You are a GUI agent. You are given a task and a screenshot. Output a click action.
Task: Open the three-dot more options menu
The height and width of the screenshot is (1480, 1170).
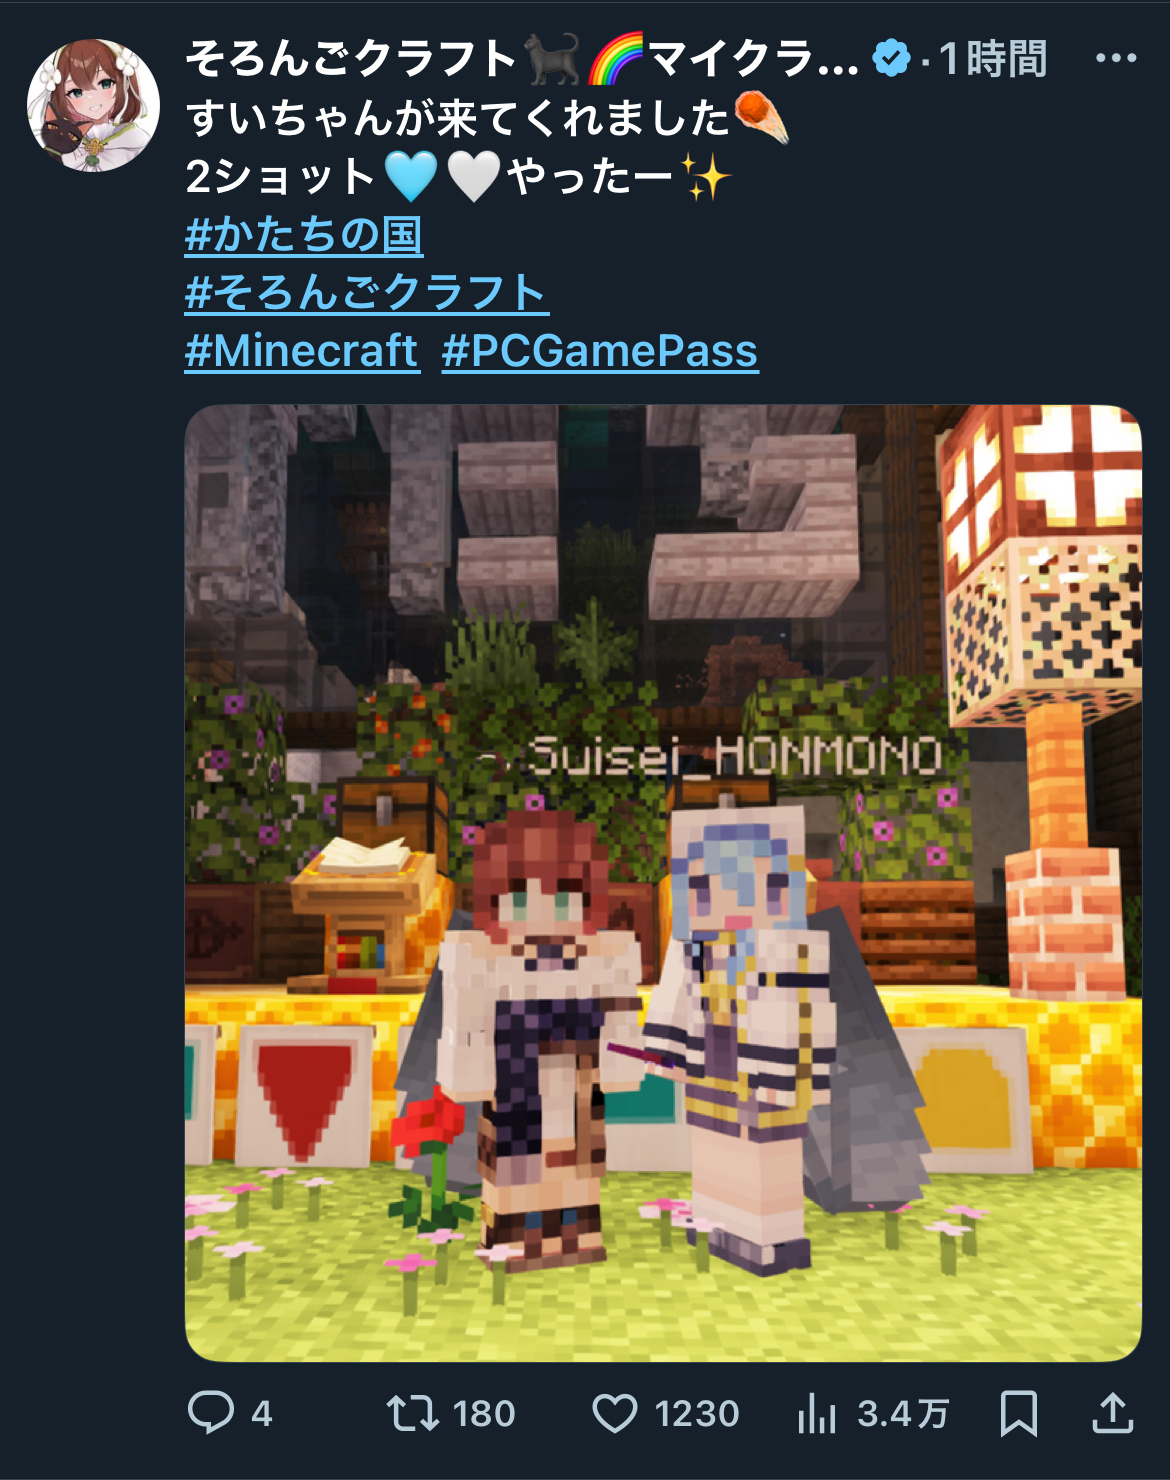[x=1116, y=58]
